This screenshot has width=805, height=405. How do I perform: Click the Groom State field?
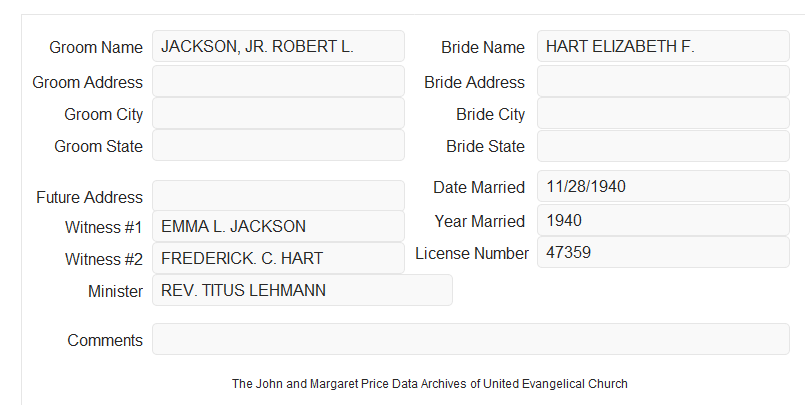pos(278,145)
